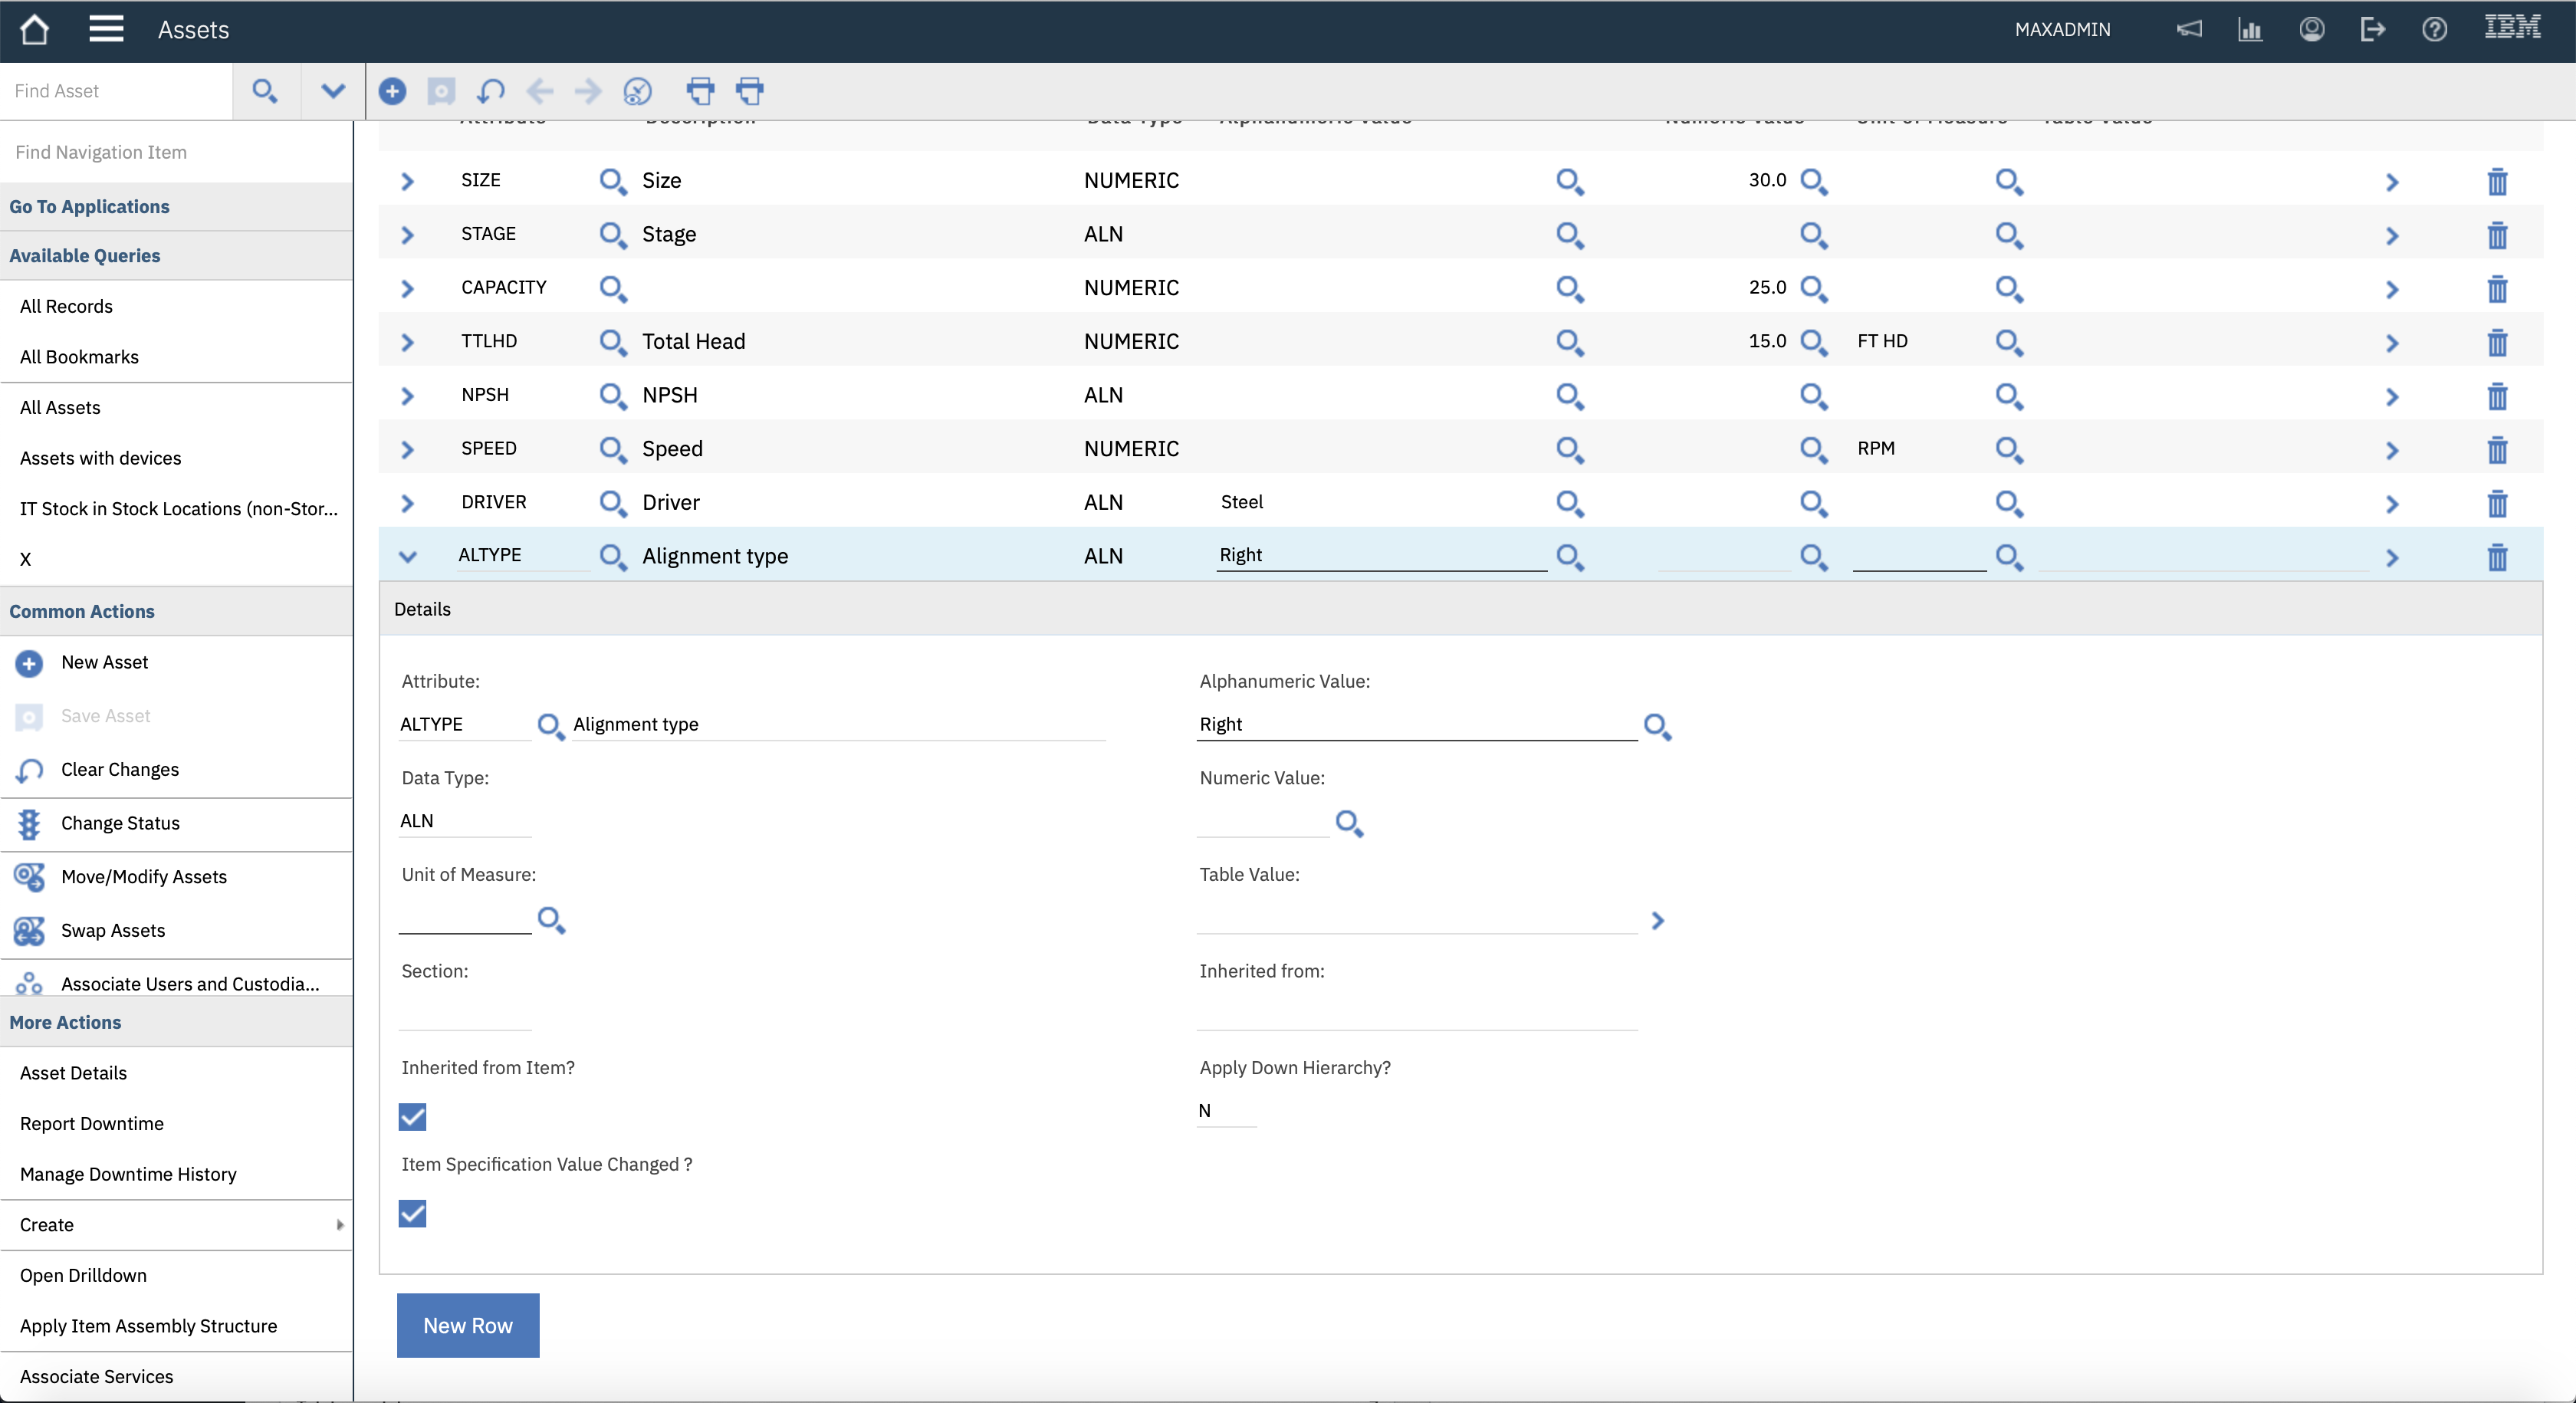Open the Details Unit of Measure lookup
The height and width of the screenshot is (1403, 2576).
(551, 919)
